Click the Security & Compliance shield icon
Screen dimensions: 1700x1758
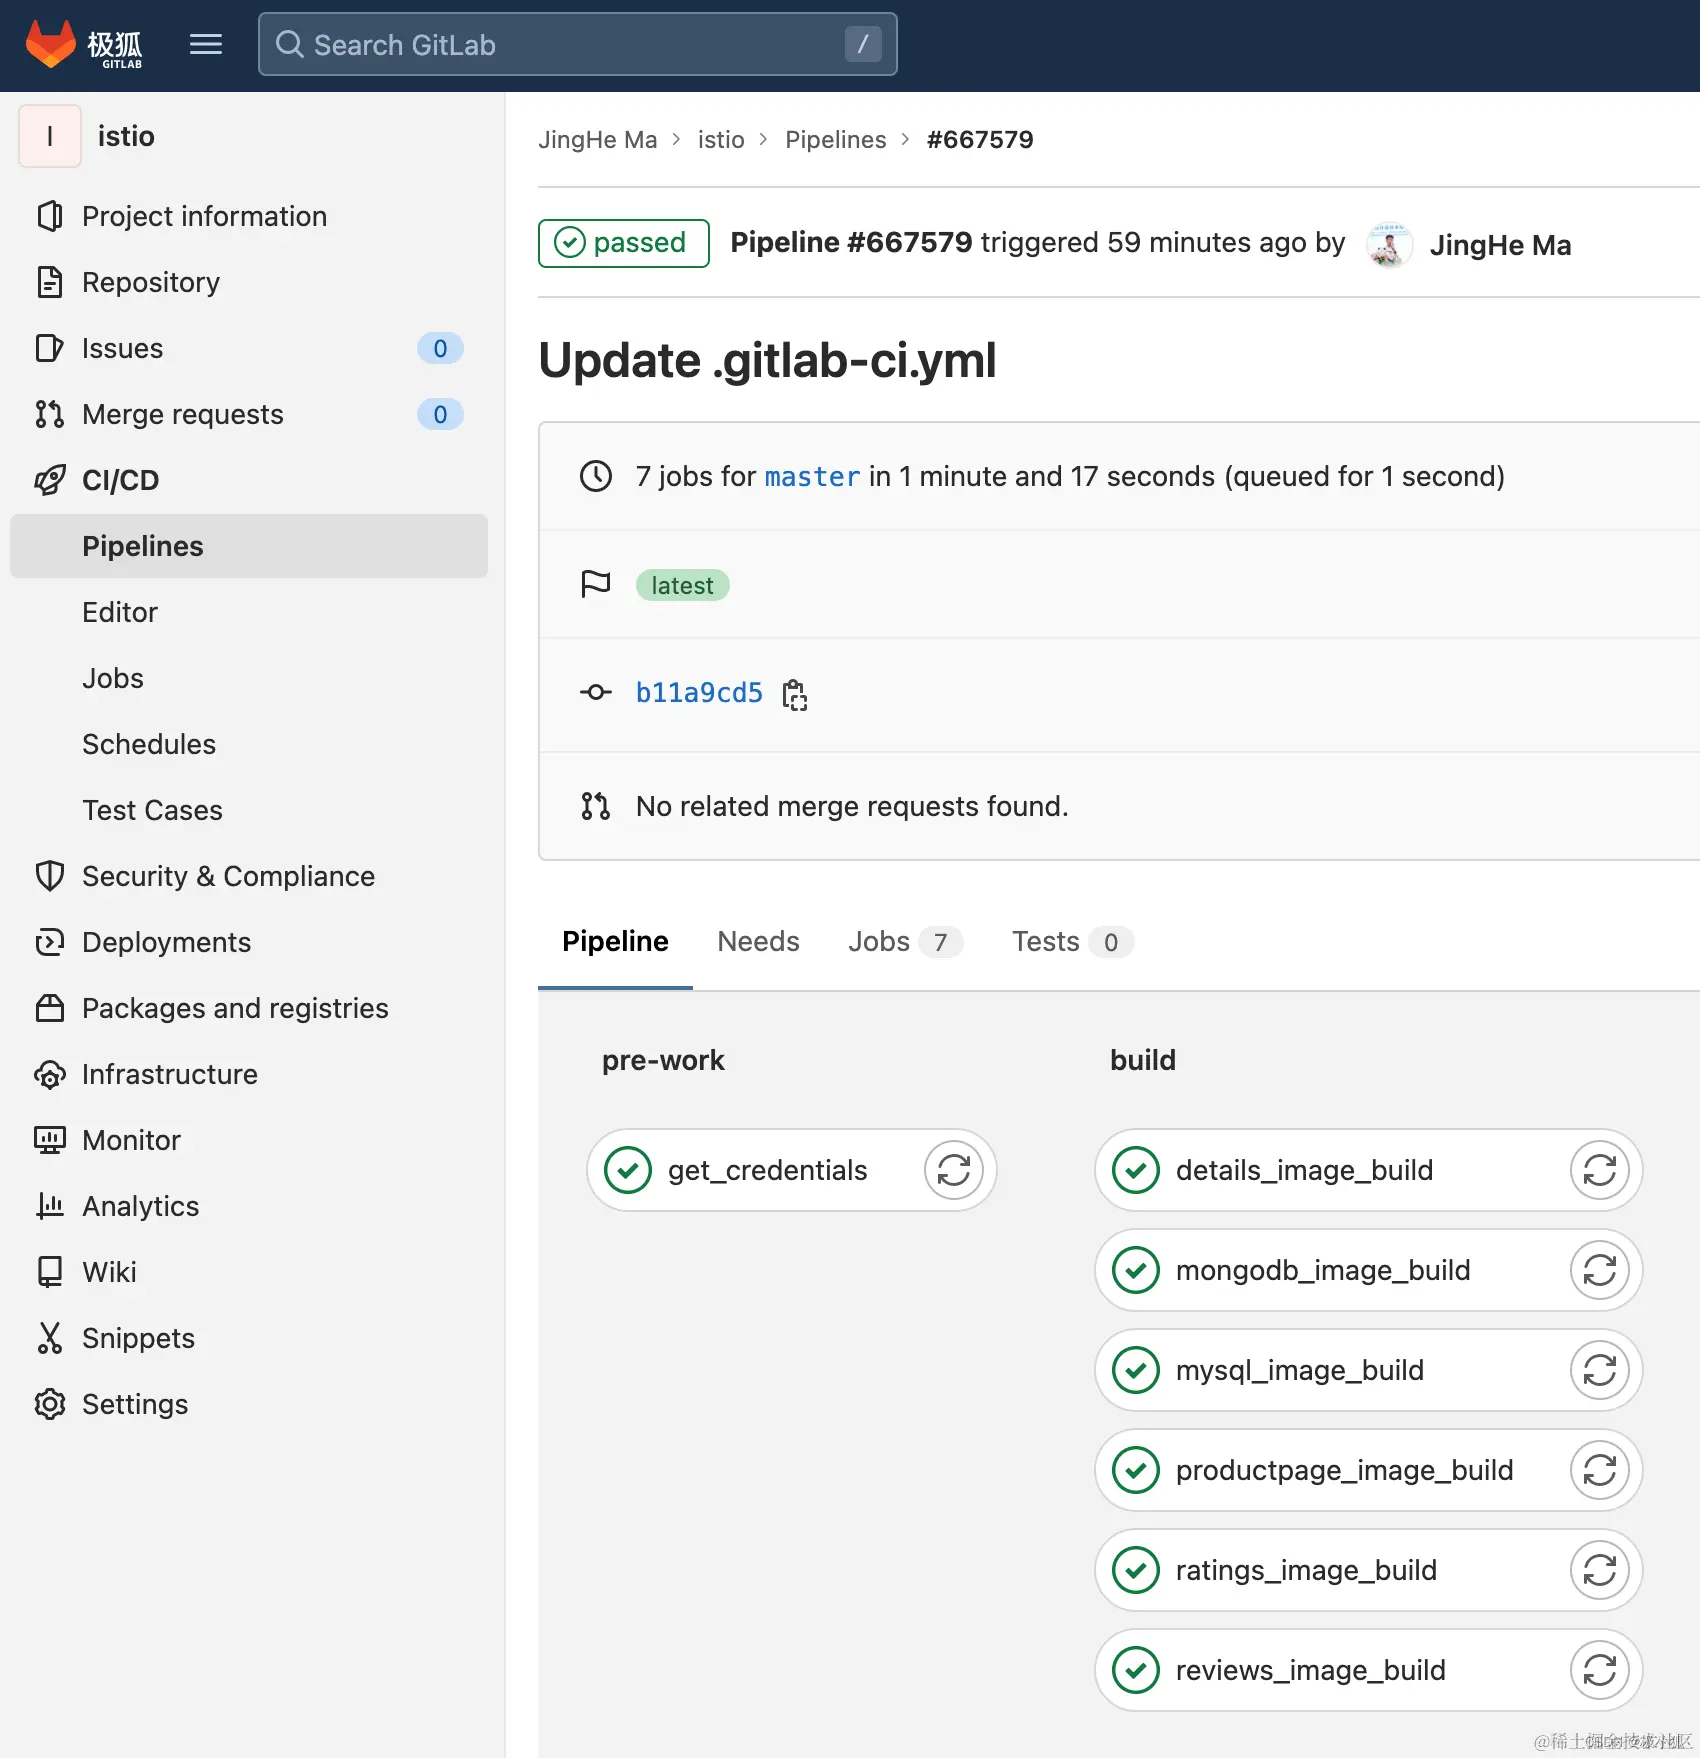[50, 876]
